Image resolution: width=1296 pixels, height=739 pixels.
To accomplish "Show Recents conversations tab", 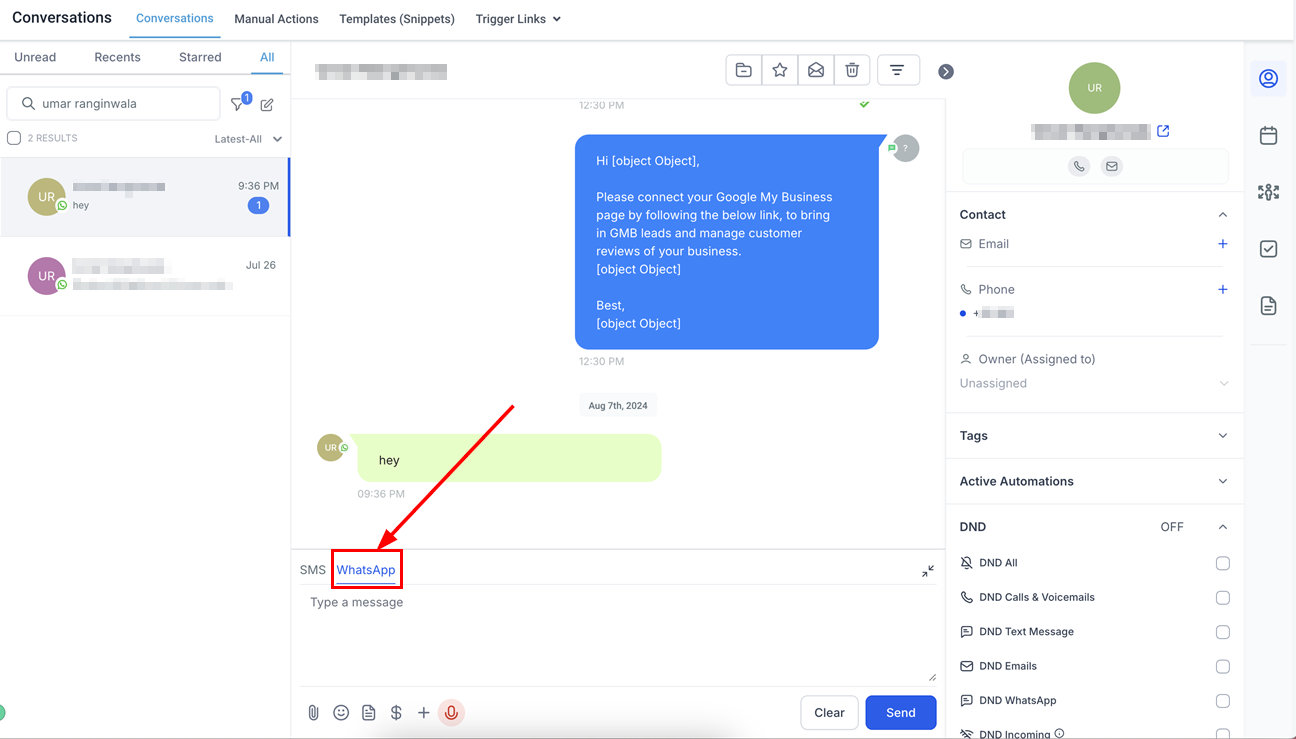I will tap(117, 57).
